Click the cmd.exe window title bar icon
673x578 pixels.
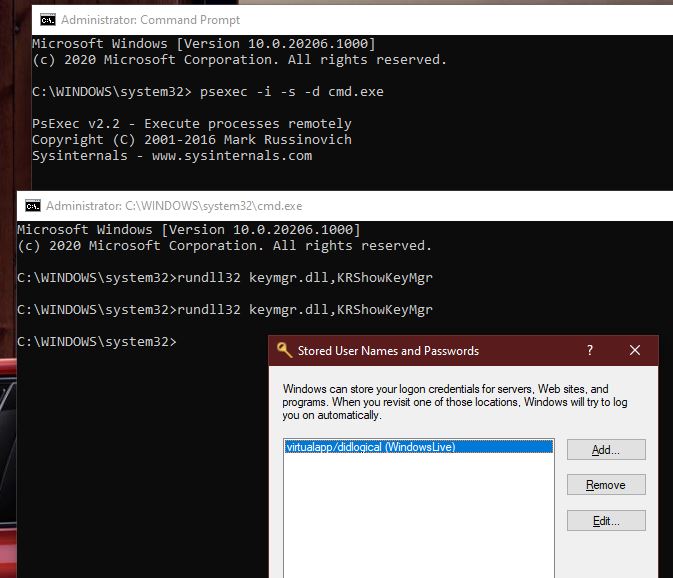33,206
